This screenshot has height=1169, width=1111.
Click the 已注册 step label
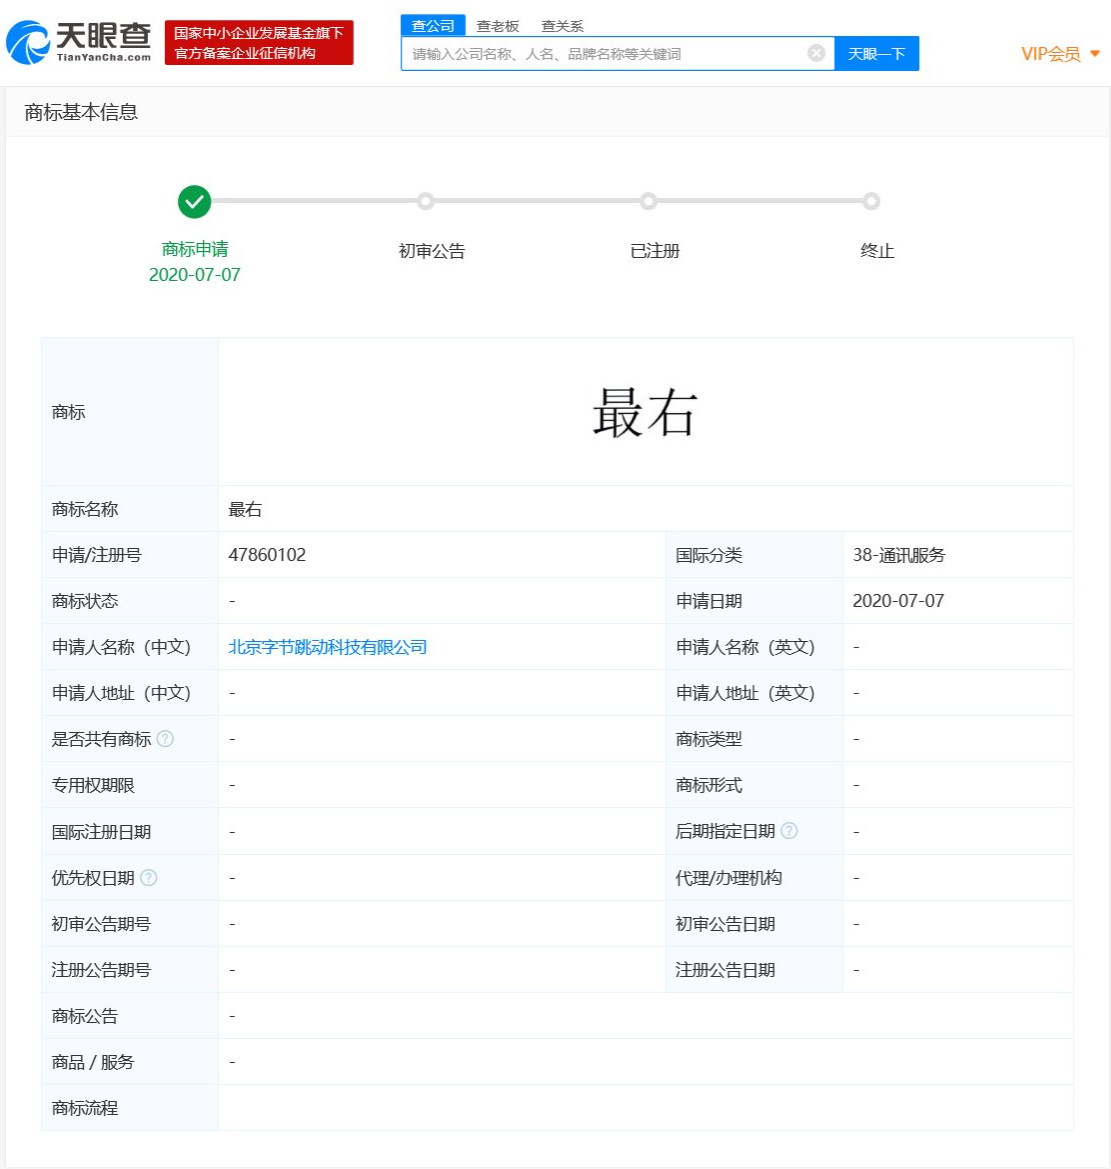655,251
